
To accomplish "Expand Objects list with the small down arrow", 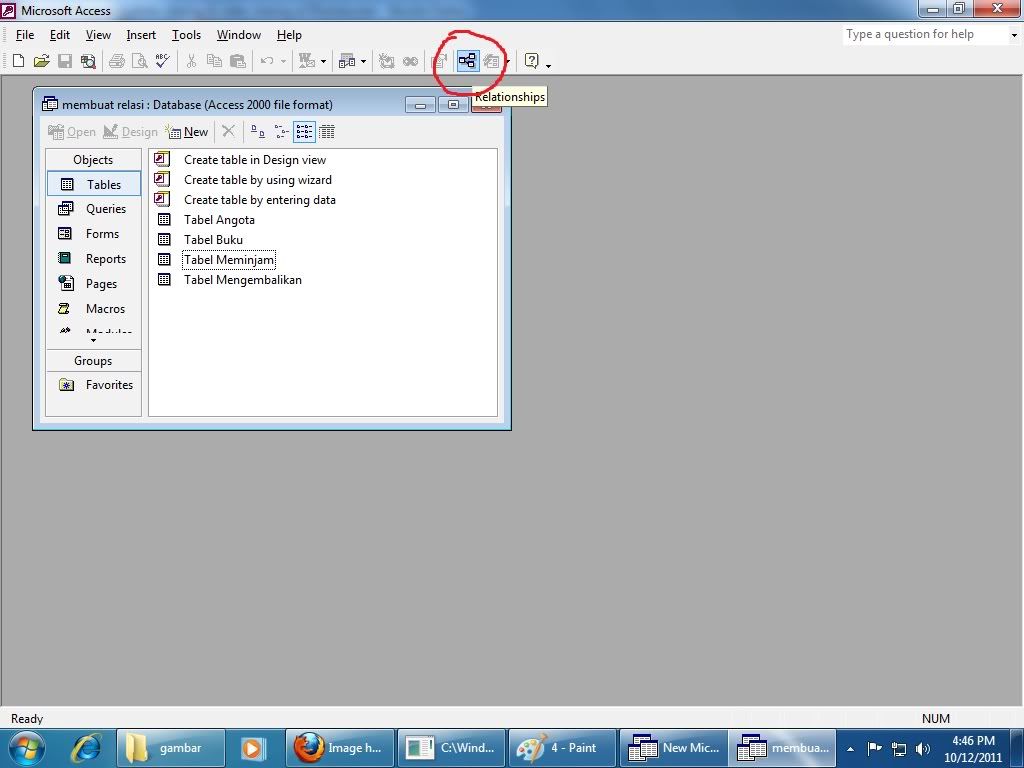I will click(93, 340).
